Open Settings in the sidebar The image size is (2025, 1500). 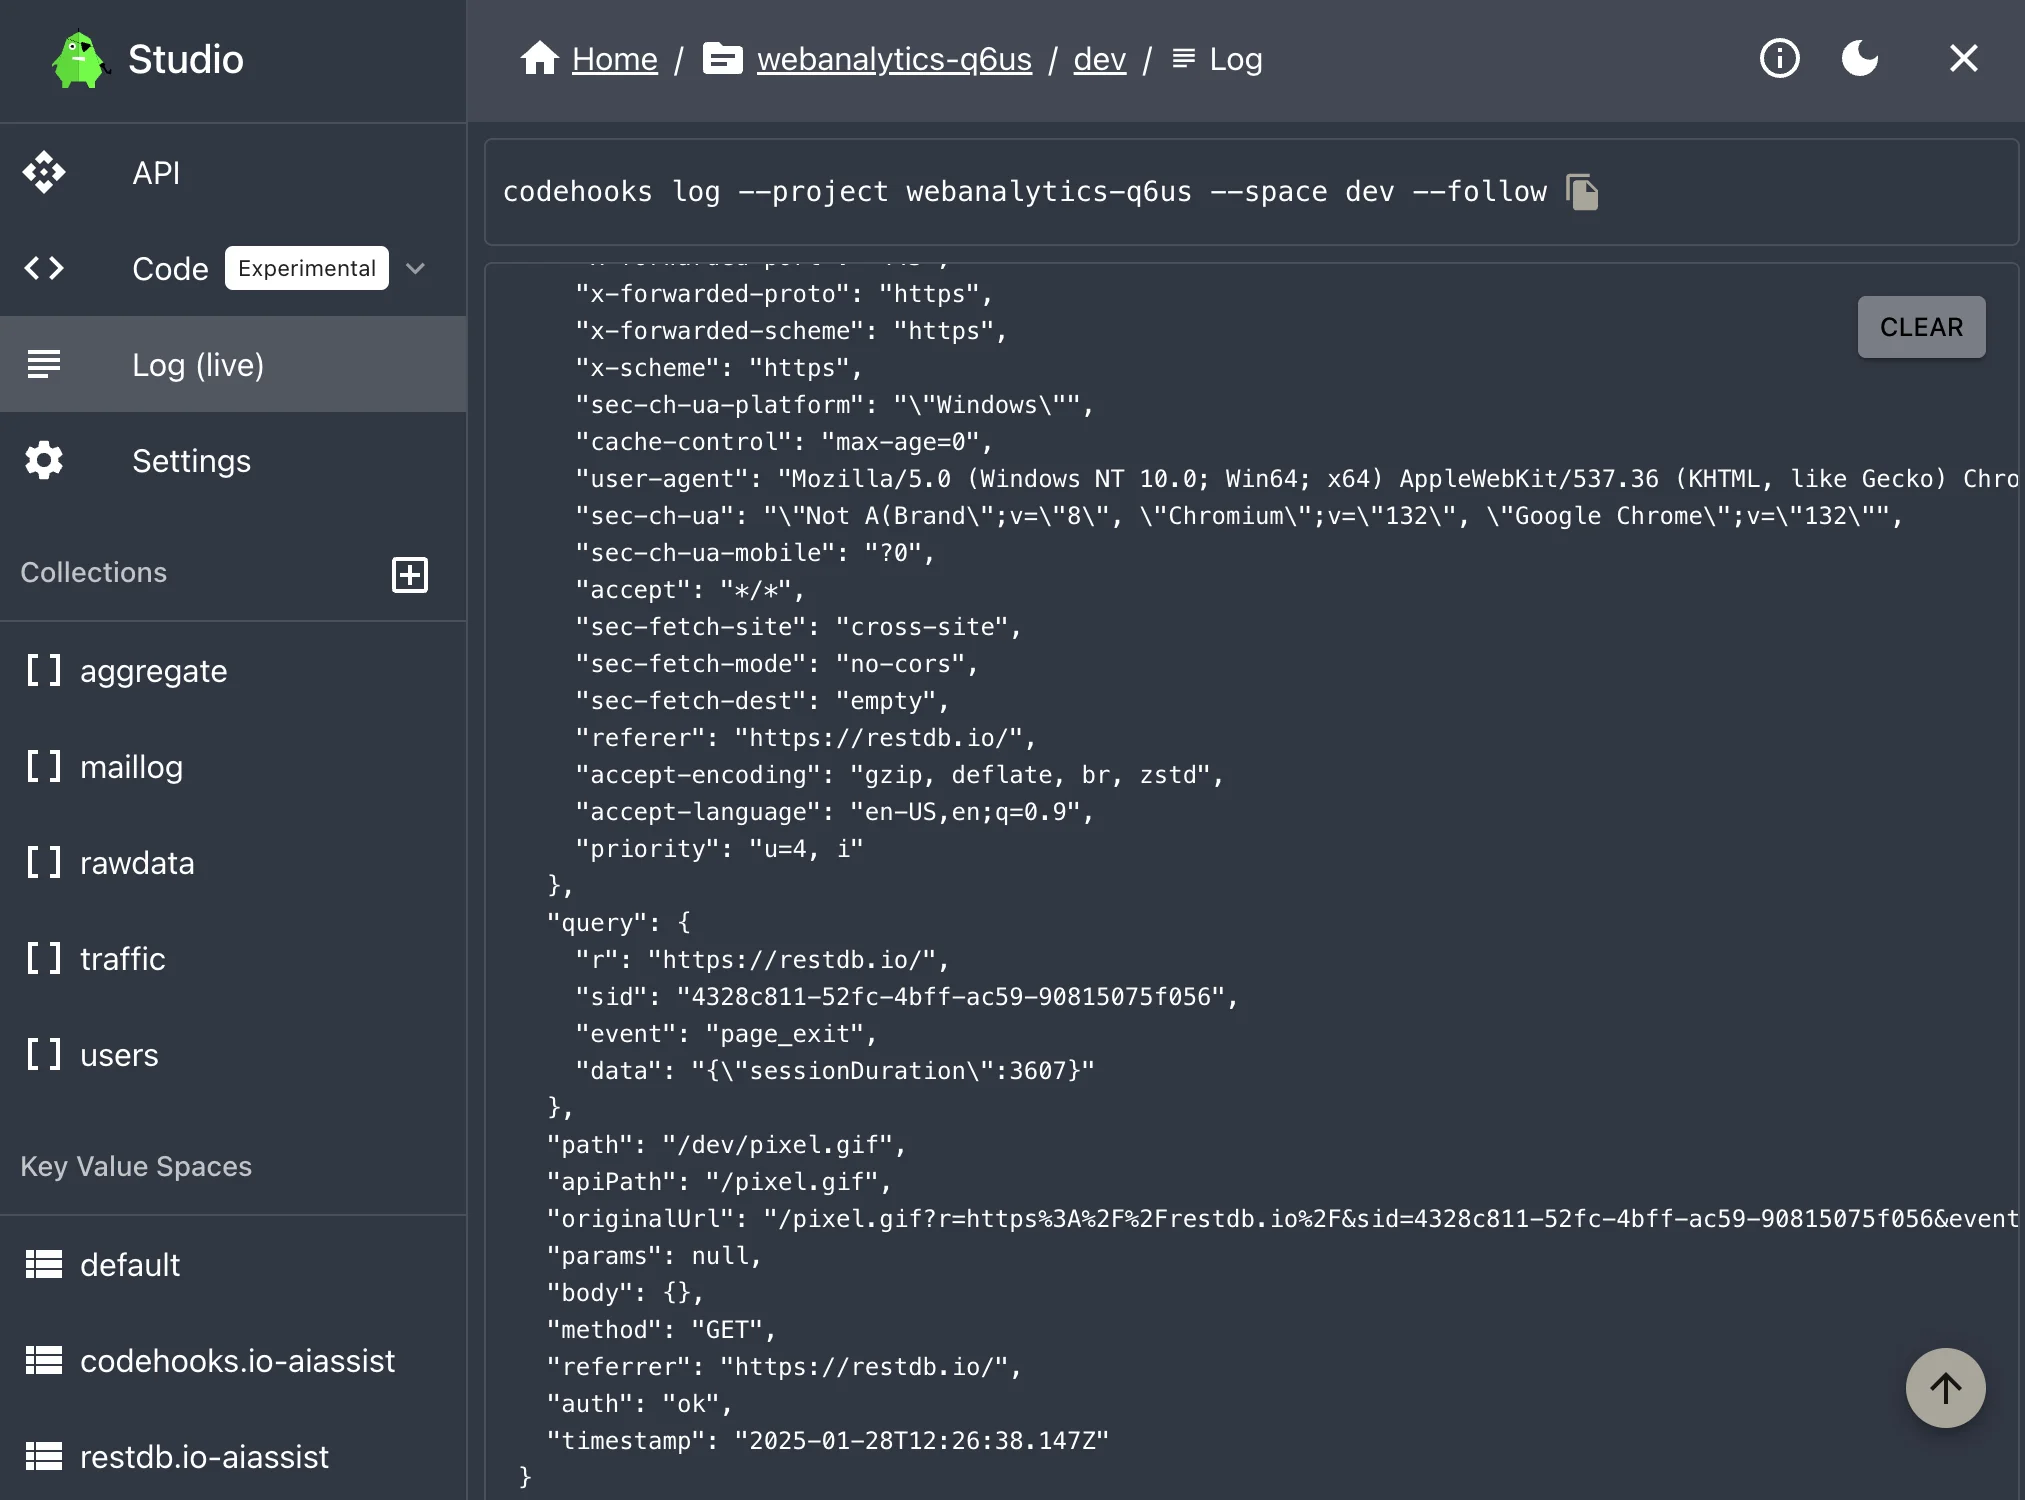233,460
